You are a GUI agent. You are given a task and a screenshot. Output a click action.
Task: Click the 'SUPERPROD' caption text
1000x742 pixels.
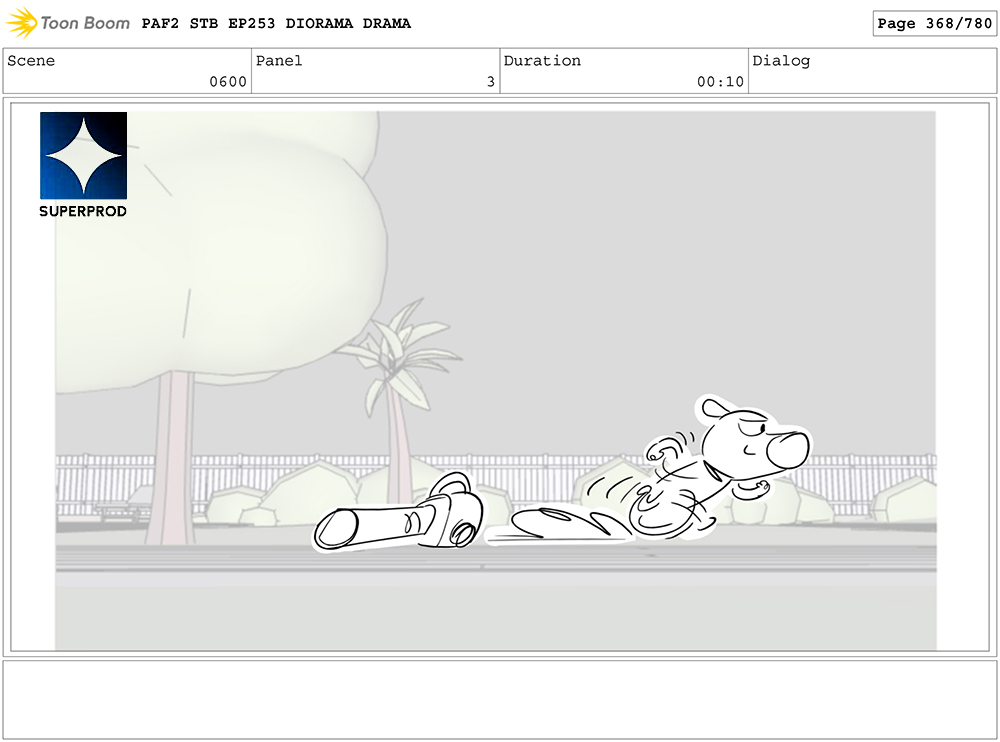point(83,211)
